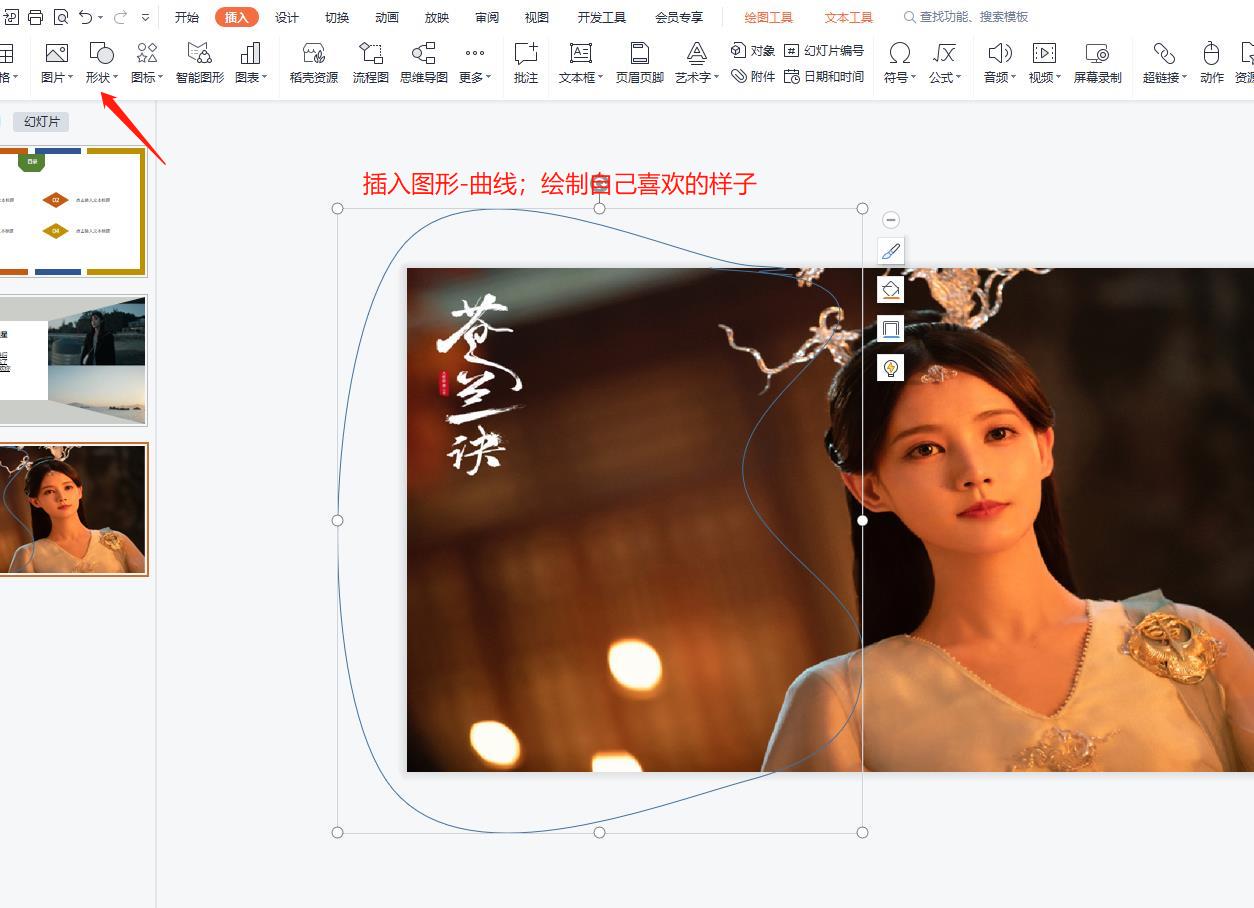Screen dimensions: 1254x908
Task: Click the 文本框 text box icon
Action: pyautogui.click(x=580, y=54)
